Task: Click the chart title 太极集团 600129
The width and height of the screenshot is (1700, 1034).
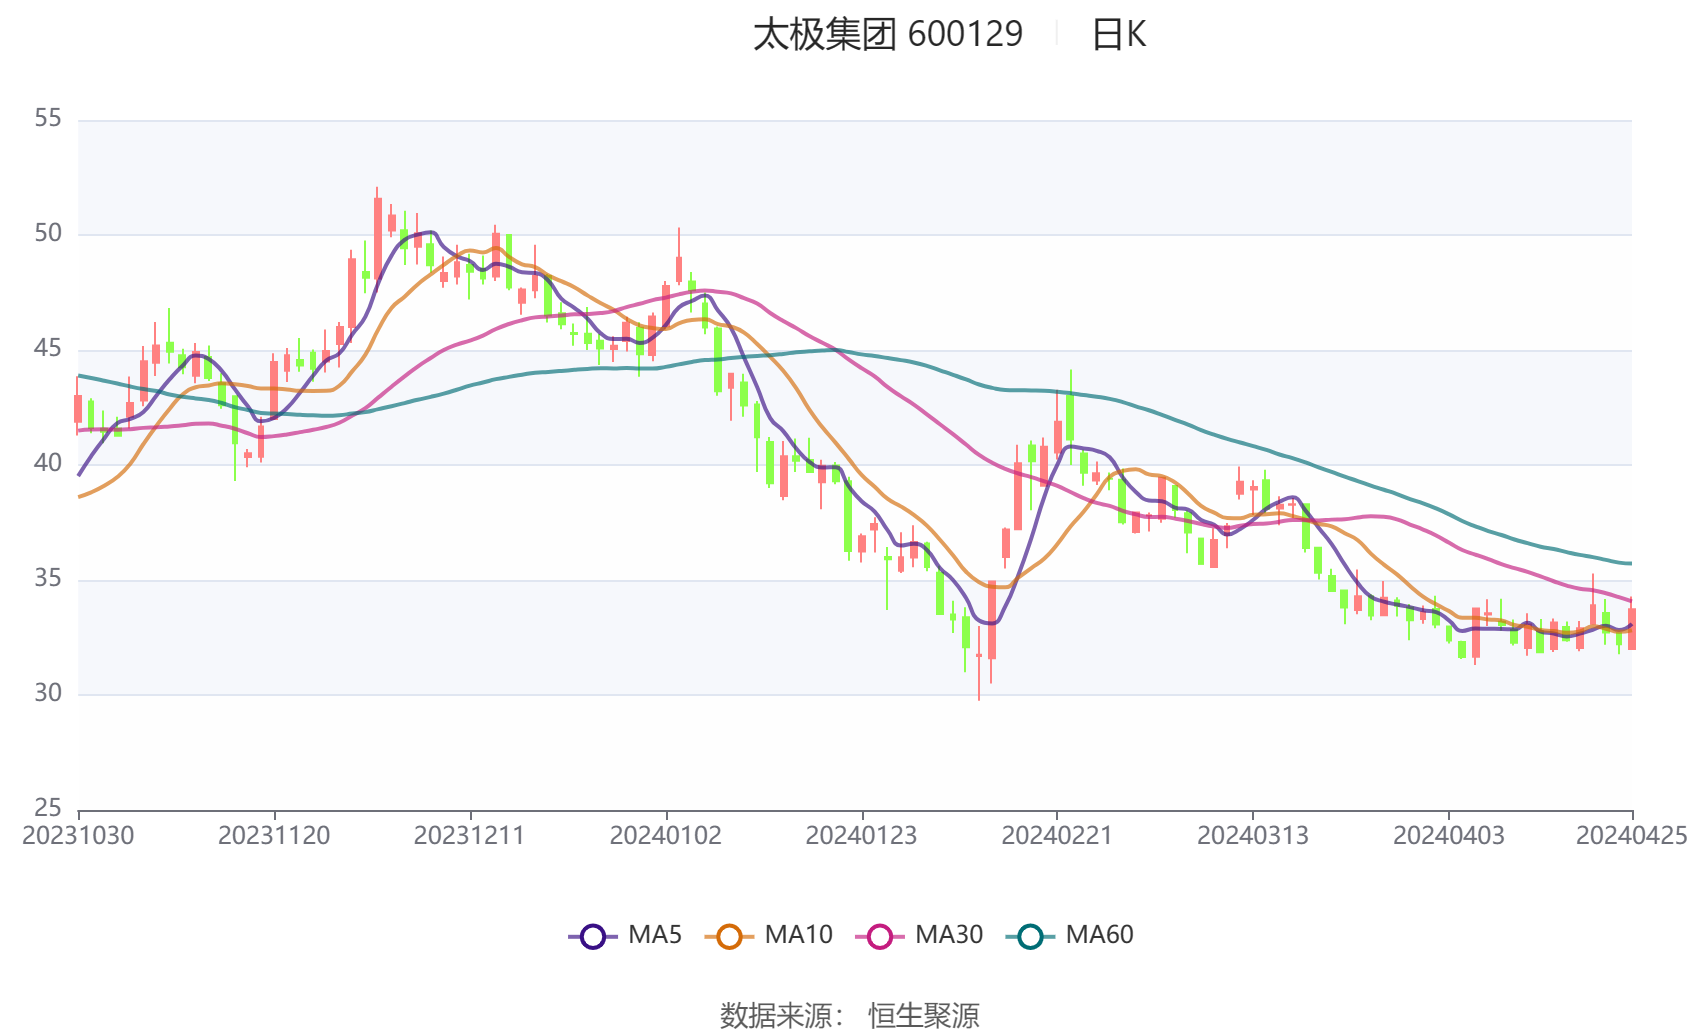Action: (888, 34)
